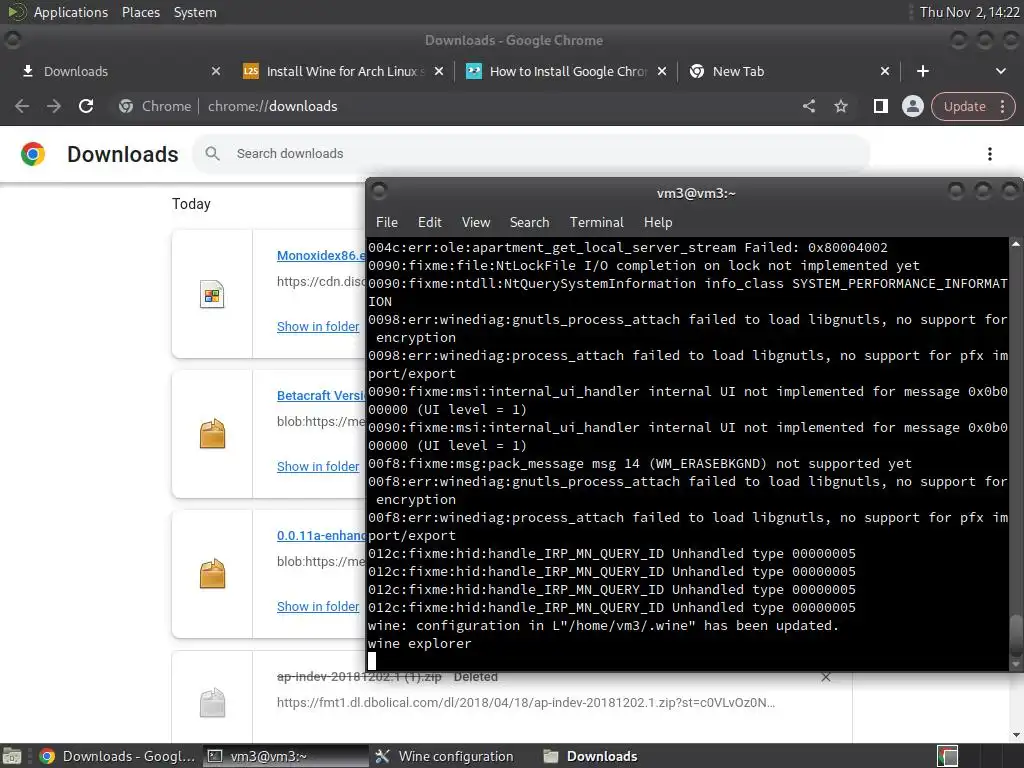Switch to the New Tab tab
Viewport: 1024px width, 768px height.
tap(789, 71)
